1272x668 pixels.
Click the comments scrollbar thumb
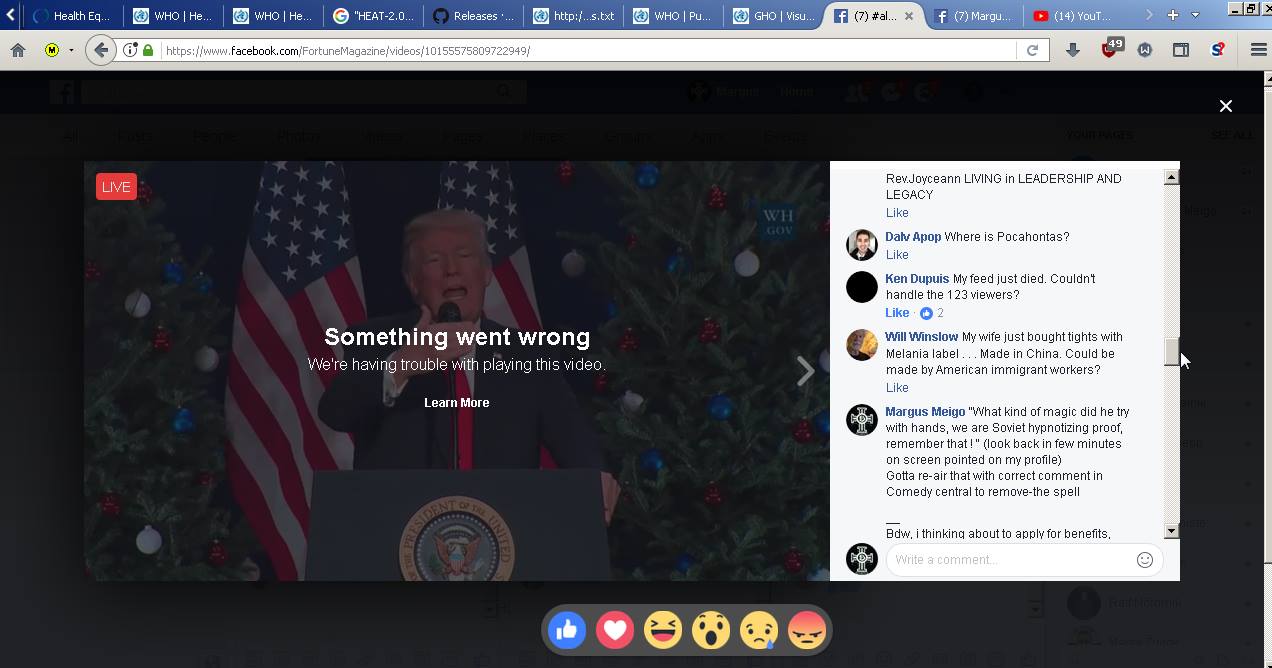(x=1171, y=352)
